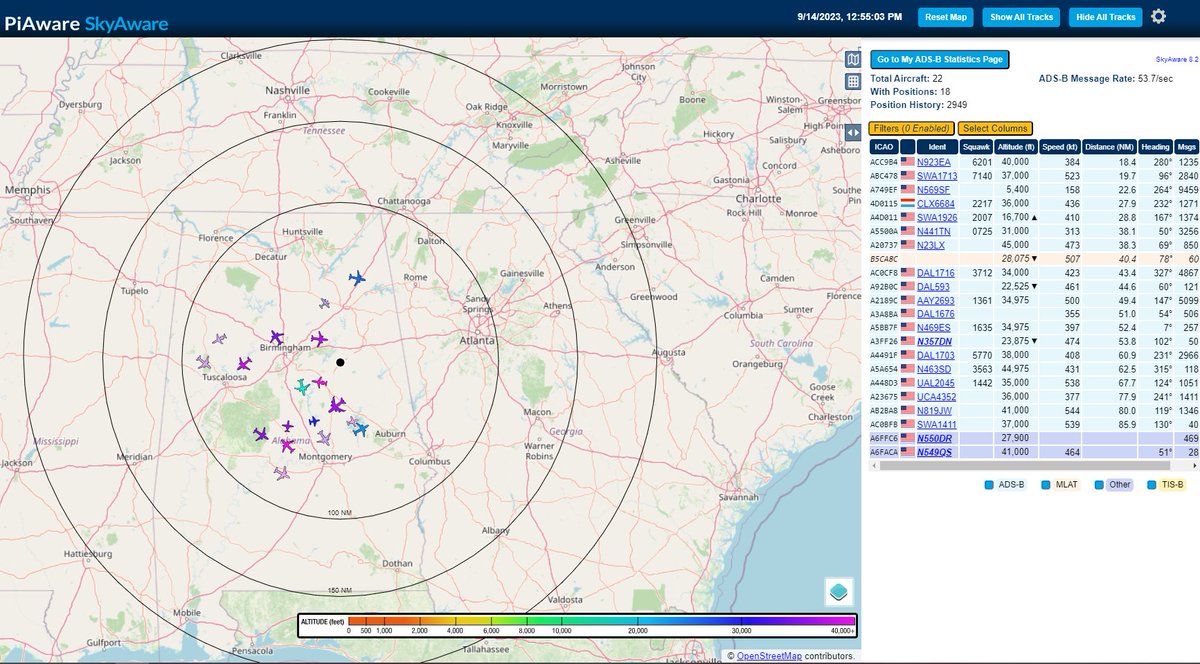The width and height of the screenshot is (1200, 664).
Task: Open SkyAware settings via the gear icon
Action: click(x=1157, y=16)
